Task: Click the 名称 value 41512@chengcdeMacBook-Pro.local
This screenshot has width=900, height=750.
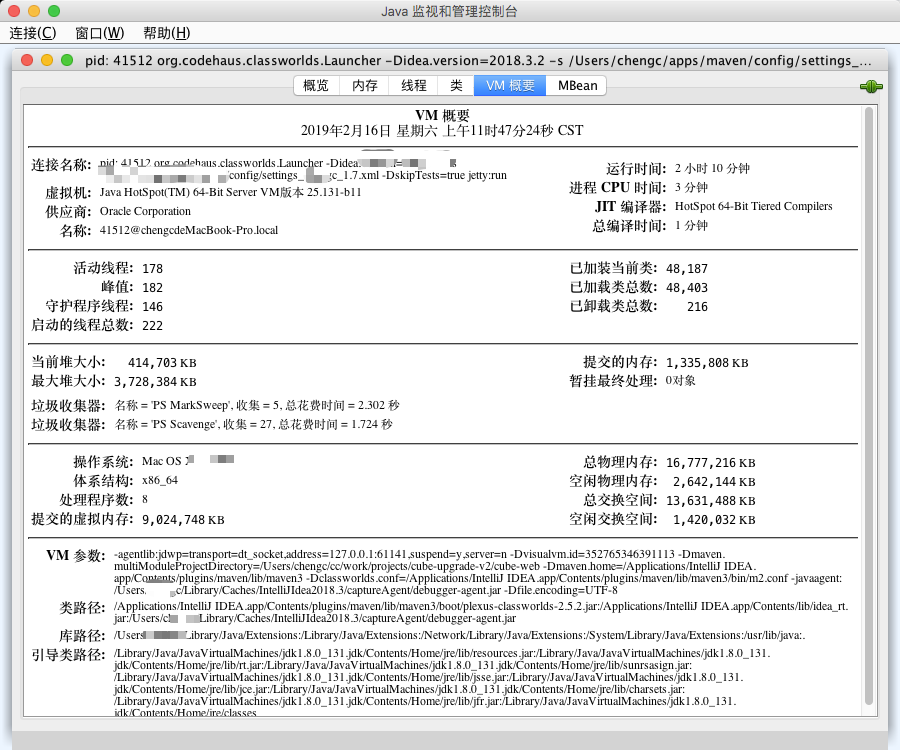Action: (189, 230)
